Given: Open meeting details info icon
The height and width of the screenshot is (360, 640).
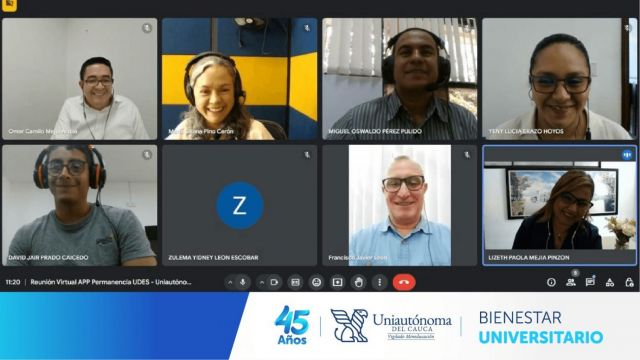Looking at the screenshot, I should tap(551, 282).
